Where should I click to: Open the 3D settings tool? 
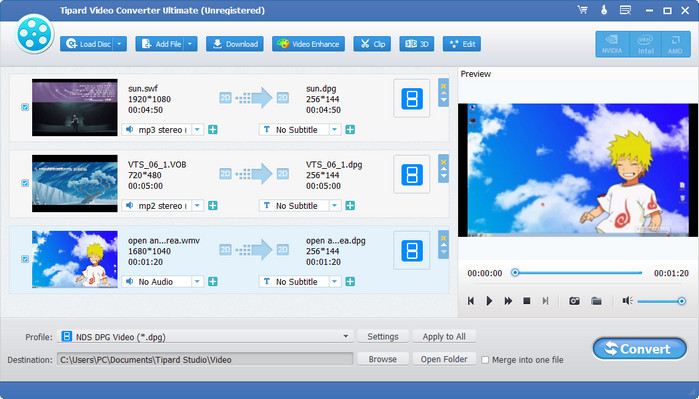point(417,44)
